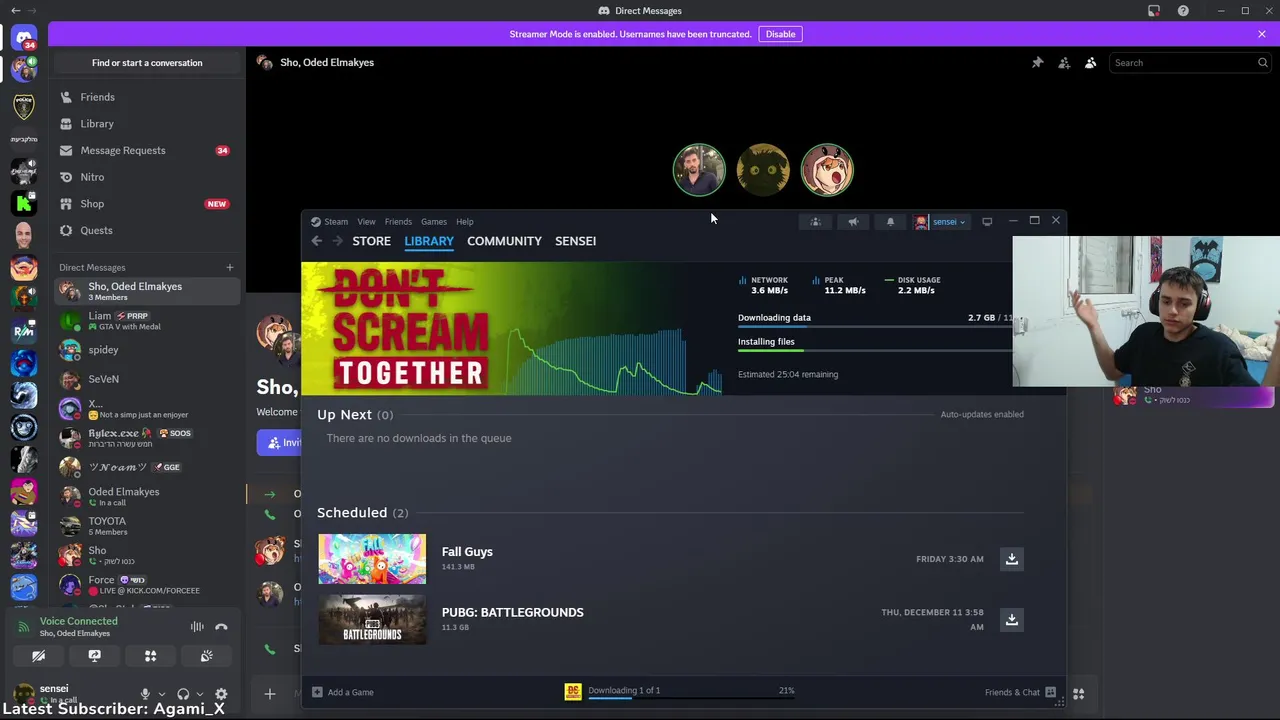The image size is (1280, 720).
Task: Go forward with Steam's right arrow
Action: tap(337, 241)
